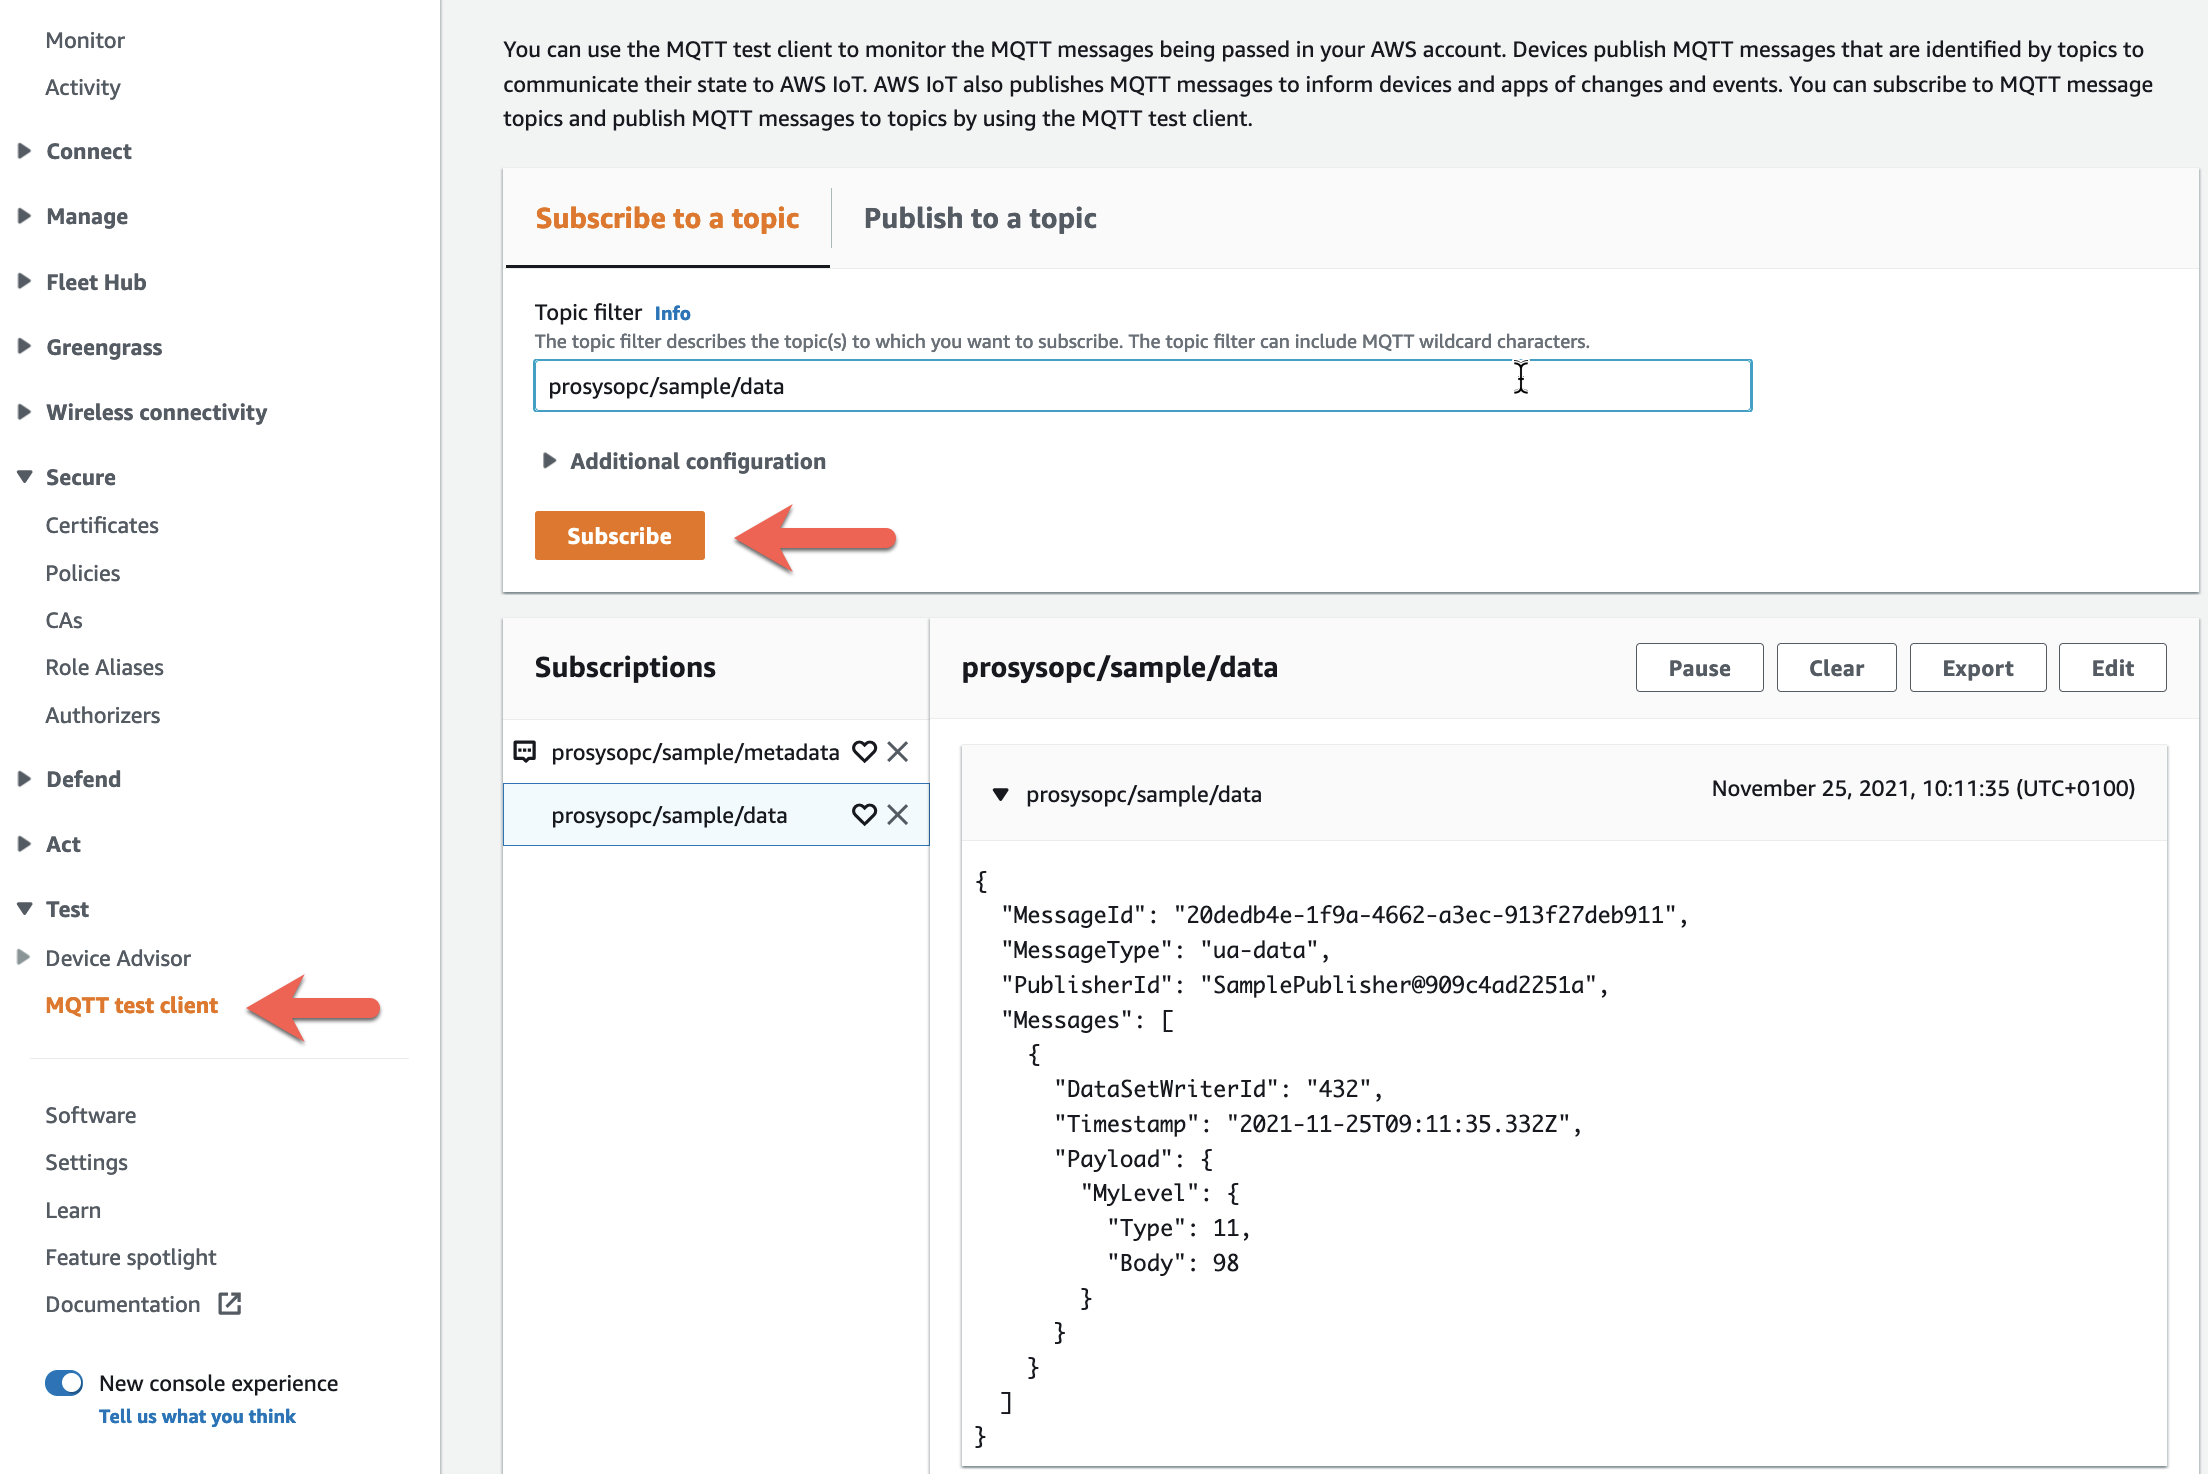Collapse the prosysopc/sample/data message triangle
Screen dimensions: 2208x1474
pyautogui.click(x=1000, y=794)
